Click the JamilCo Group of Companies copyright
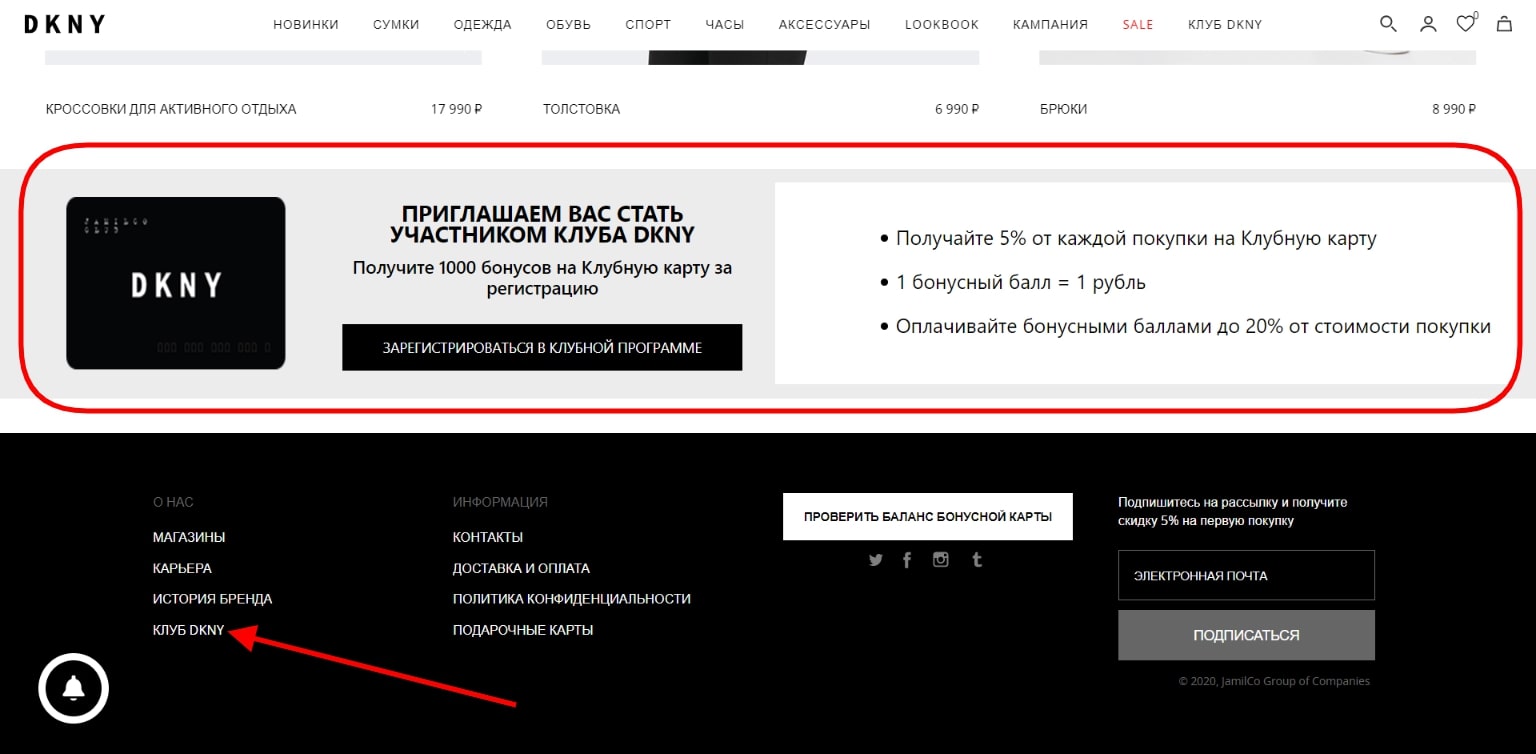This screenshot has height=754, width=1536. 1274,681
